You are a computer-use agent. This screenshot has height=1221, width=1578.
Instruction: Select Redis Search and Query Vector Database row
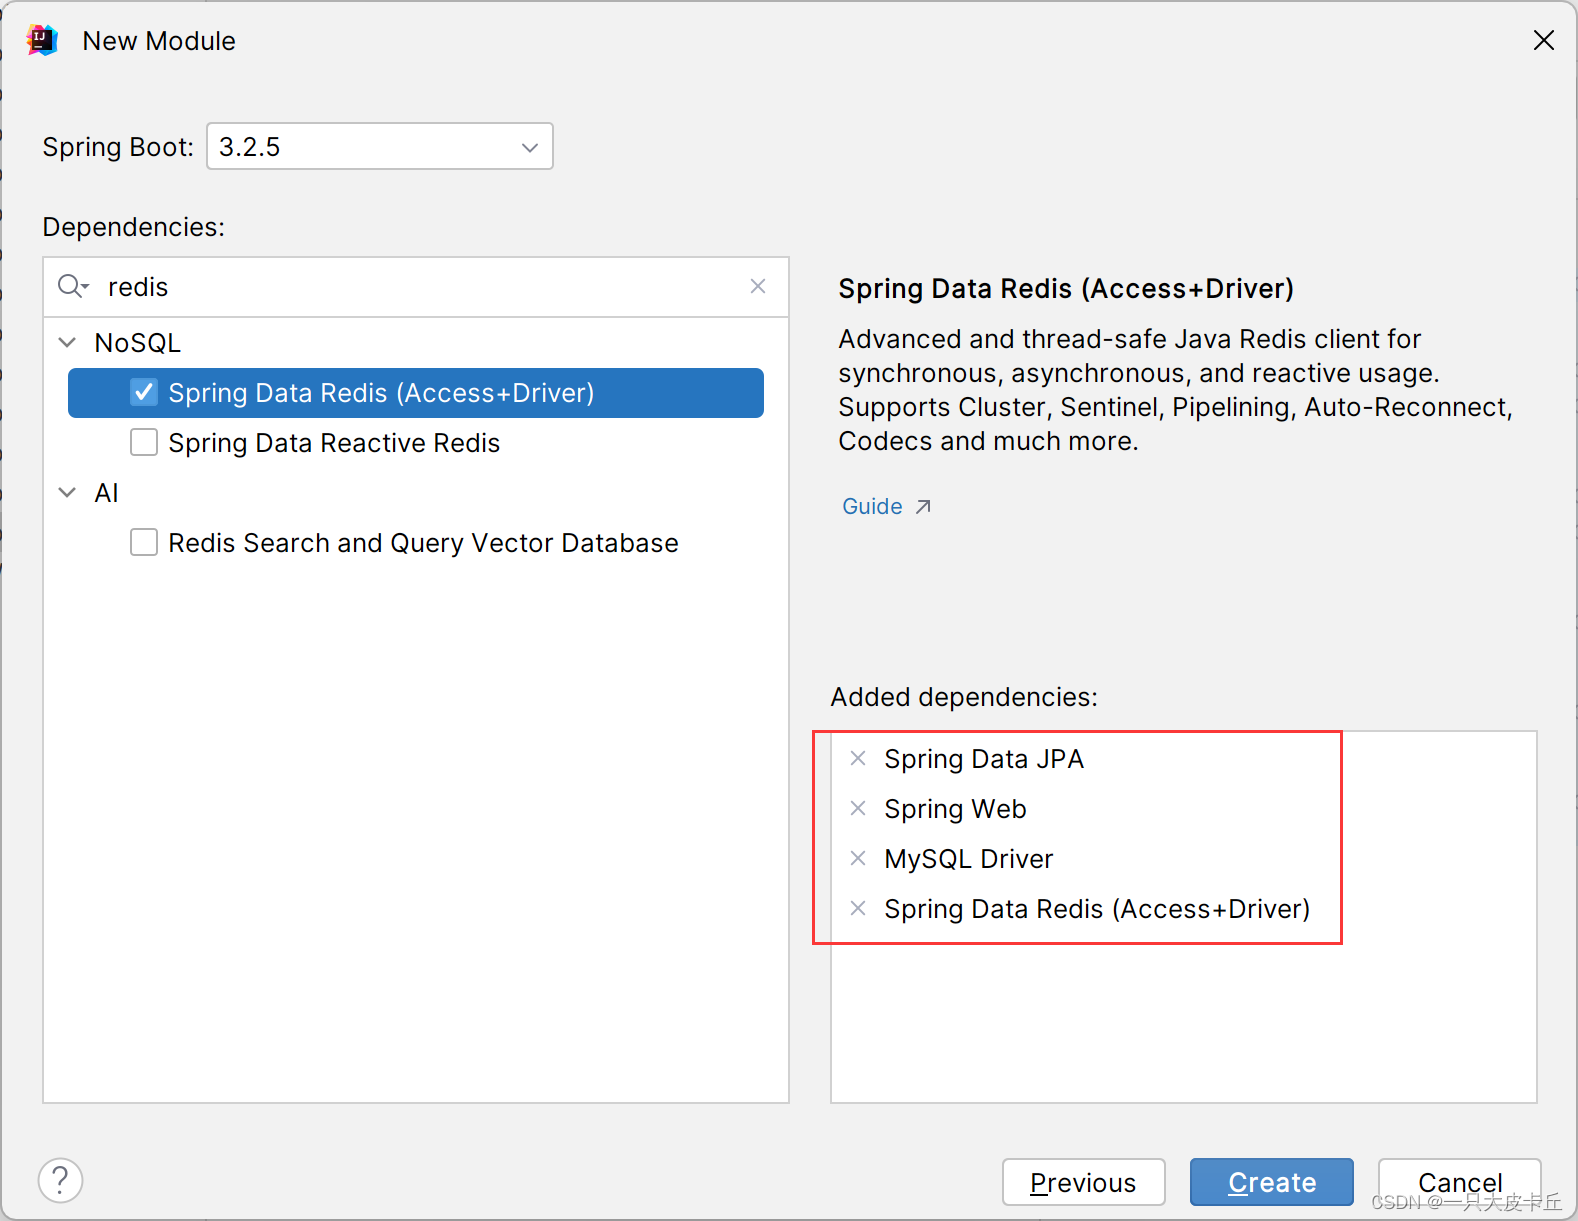pyautogui.click(x=416, y=542)
